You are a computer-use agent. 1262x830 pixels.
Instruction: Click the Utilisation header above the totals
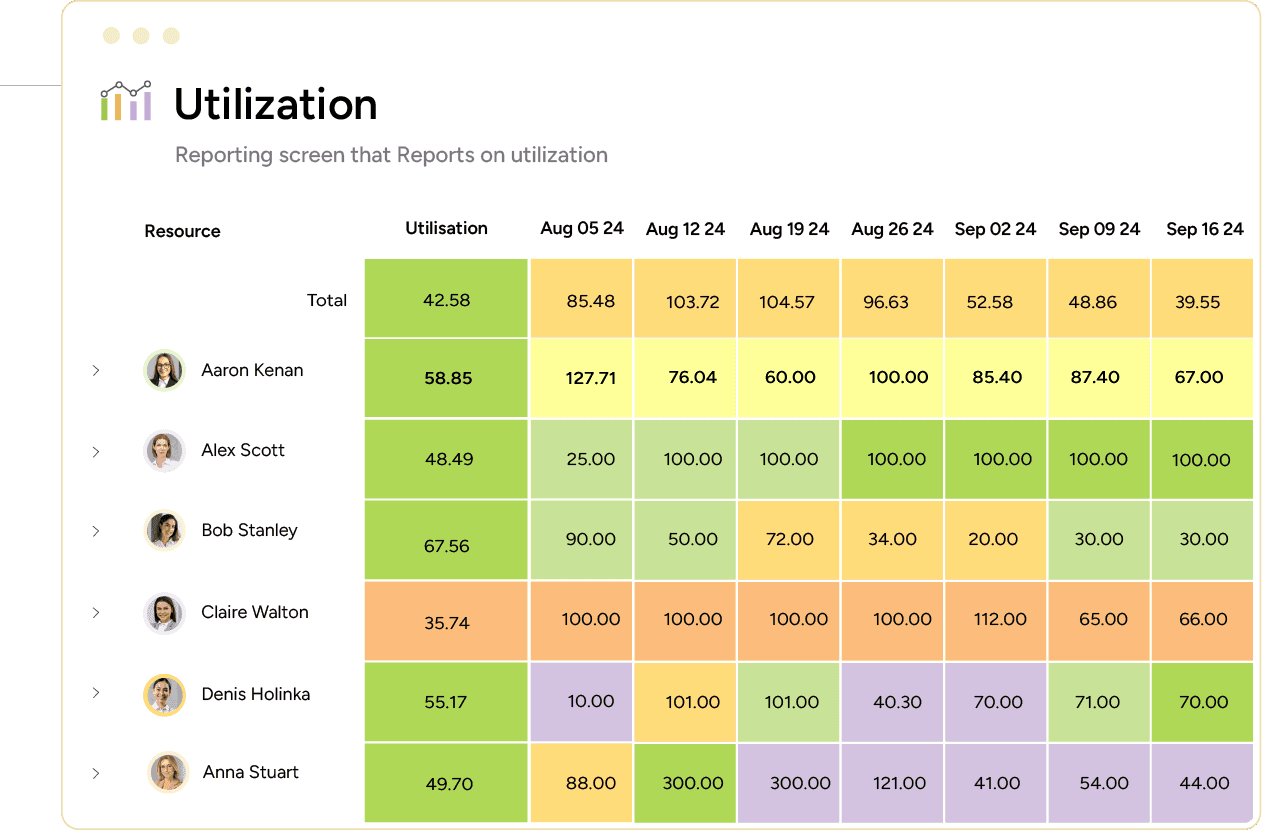(446, 229)
